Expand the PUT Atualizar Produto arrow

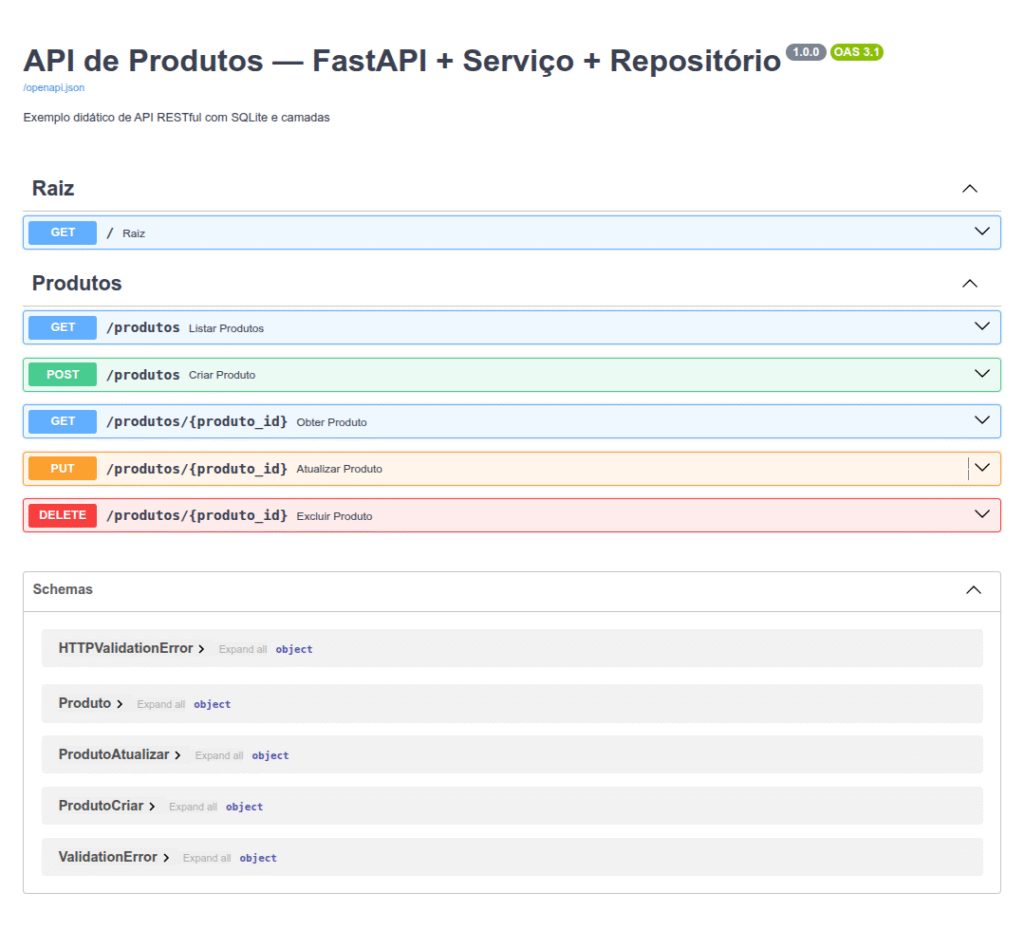(x=981, y=468)
